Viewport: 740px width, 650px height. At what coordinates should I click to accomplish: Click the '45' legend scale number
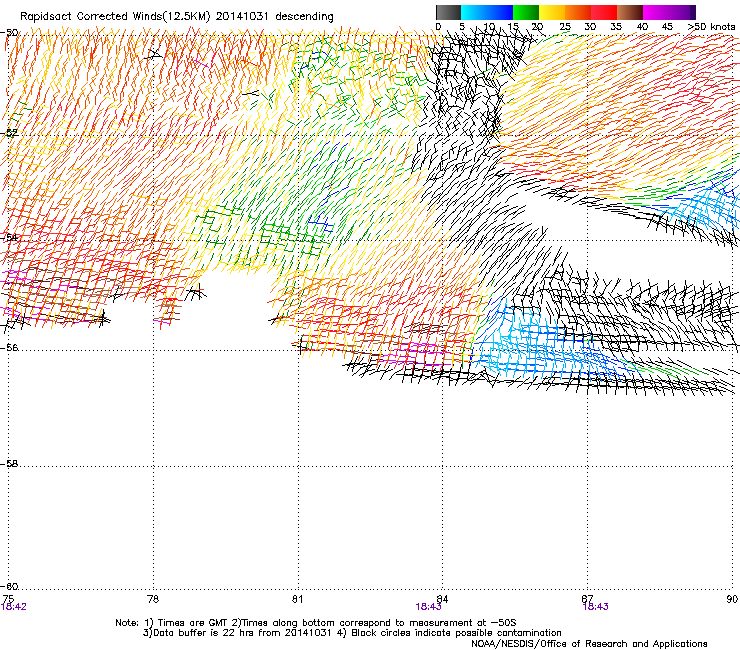667,27
